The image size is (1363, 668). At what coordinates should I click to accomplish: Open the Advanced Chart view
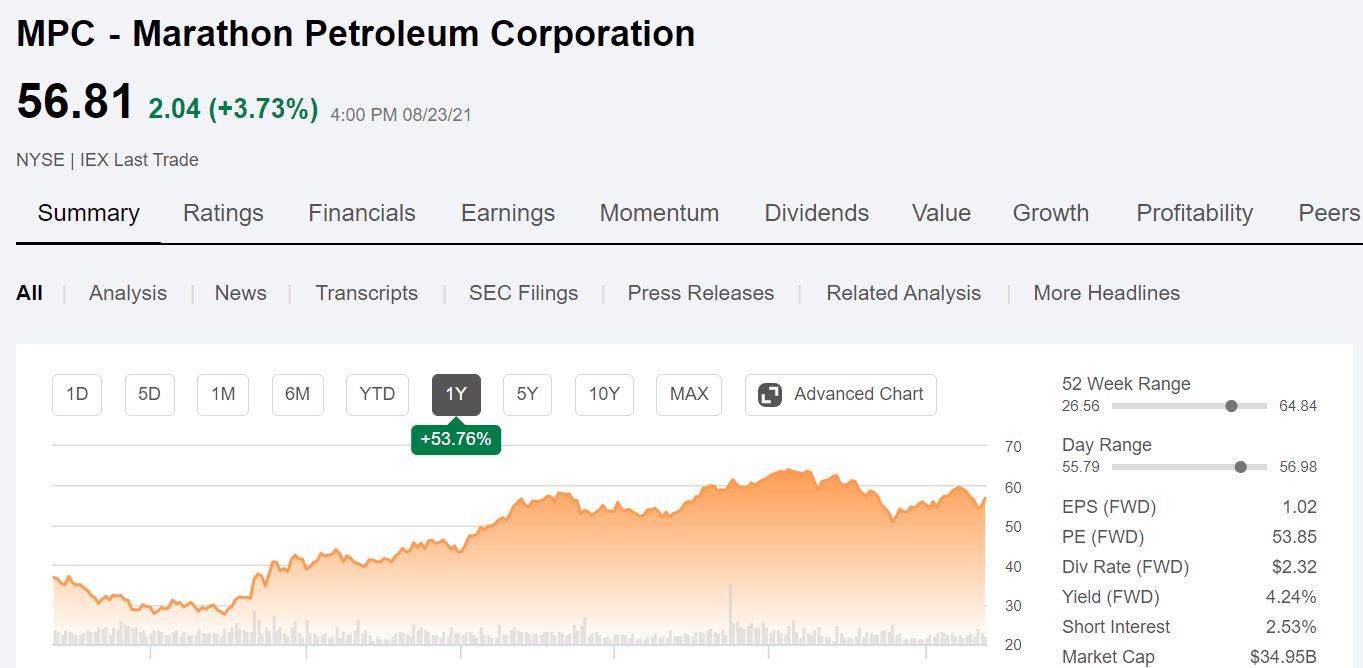click(x=840, y=394)
